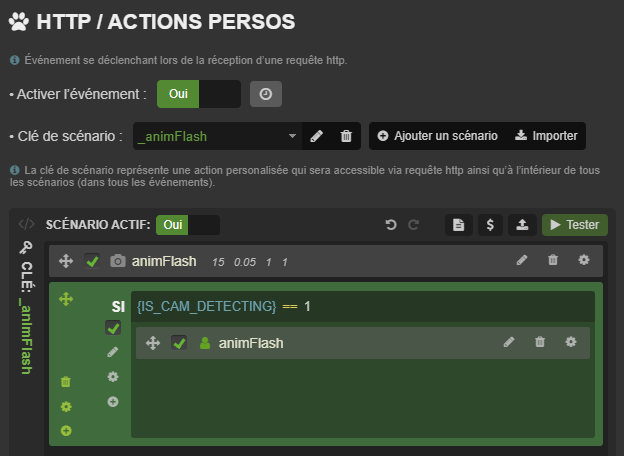
Task: Rename the _animFlash scenario key with pencil
Action: tap(317, 136)
